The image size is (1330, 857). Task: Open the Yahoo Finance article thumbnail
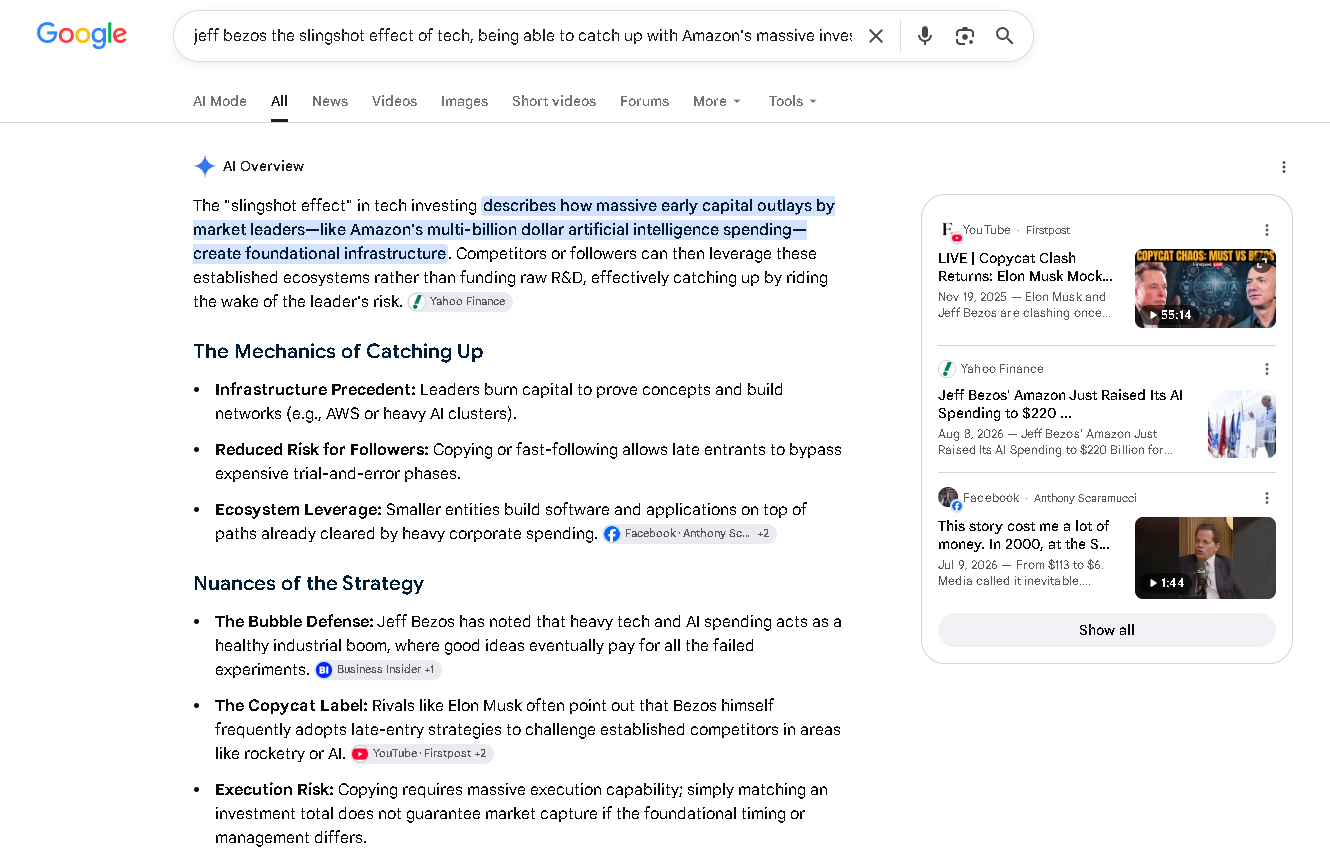pos(1242,424)
